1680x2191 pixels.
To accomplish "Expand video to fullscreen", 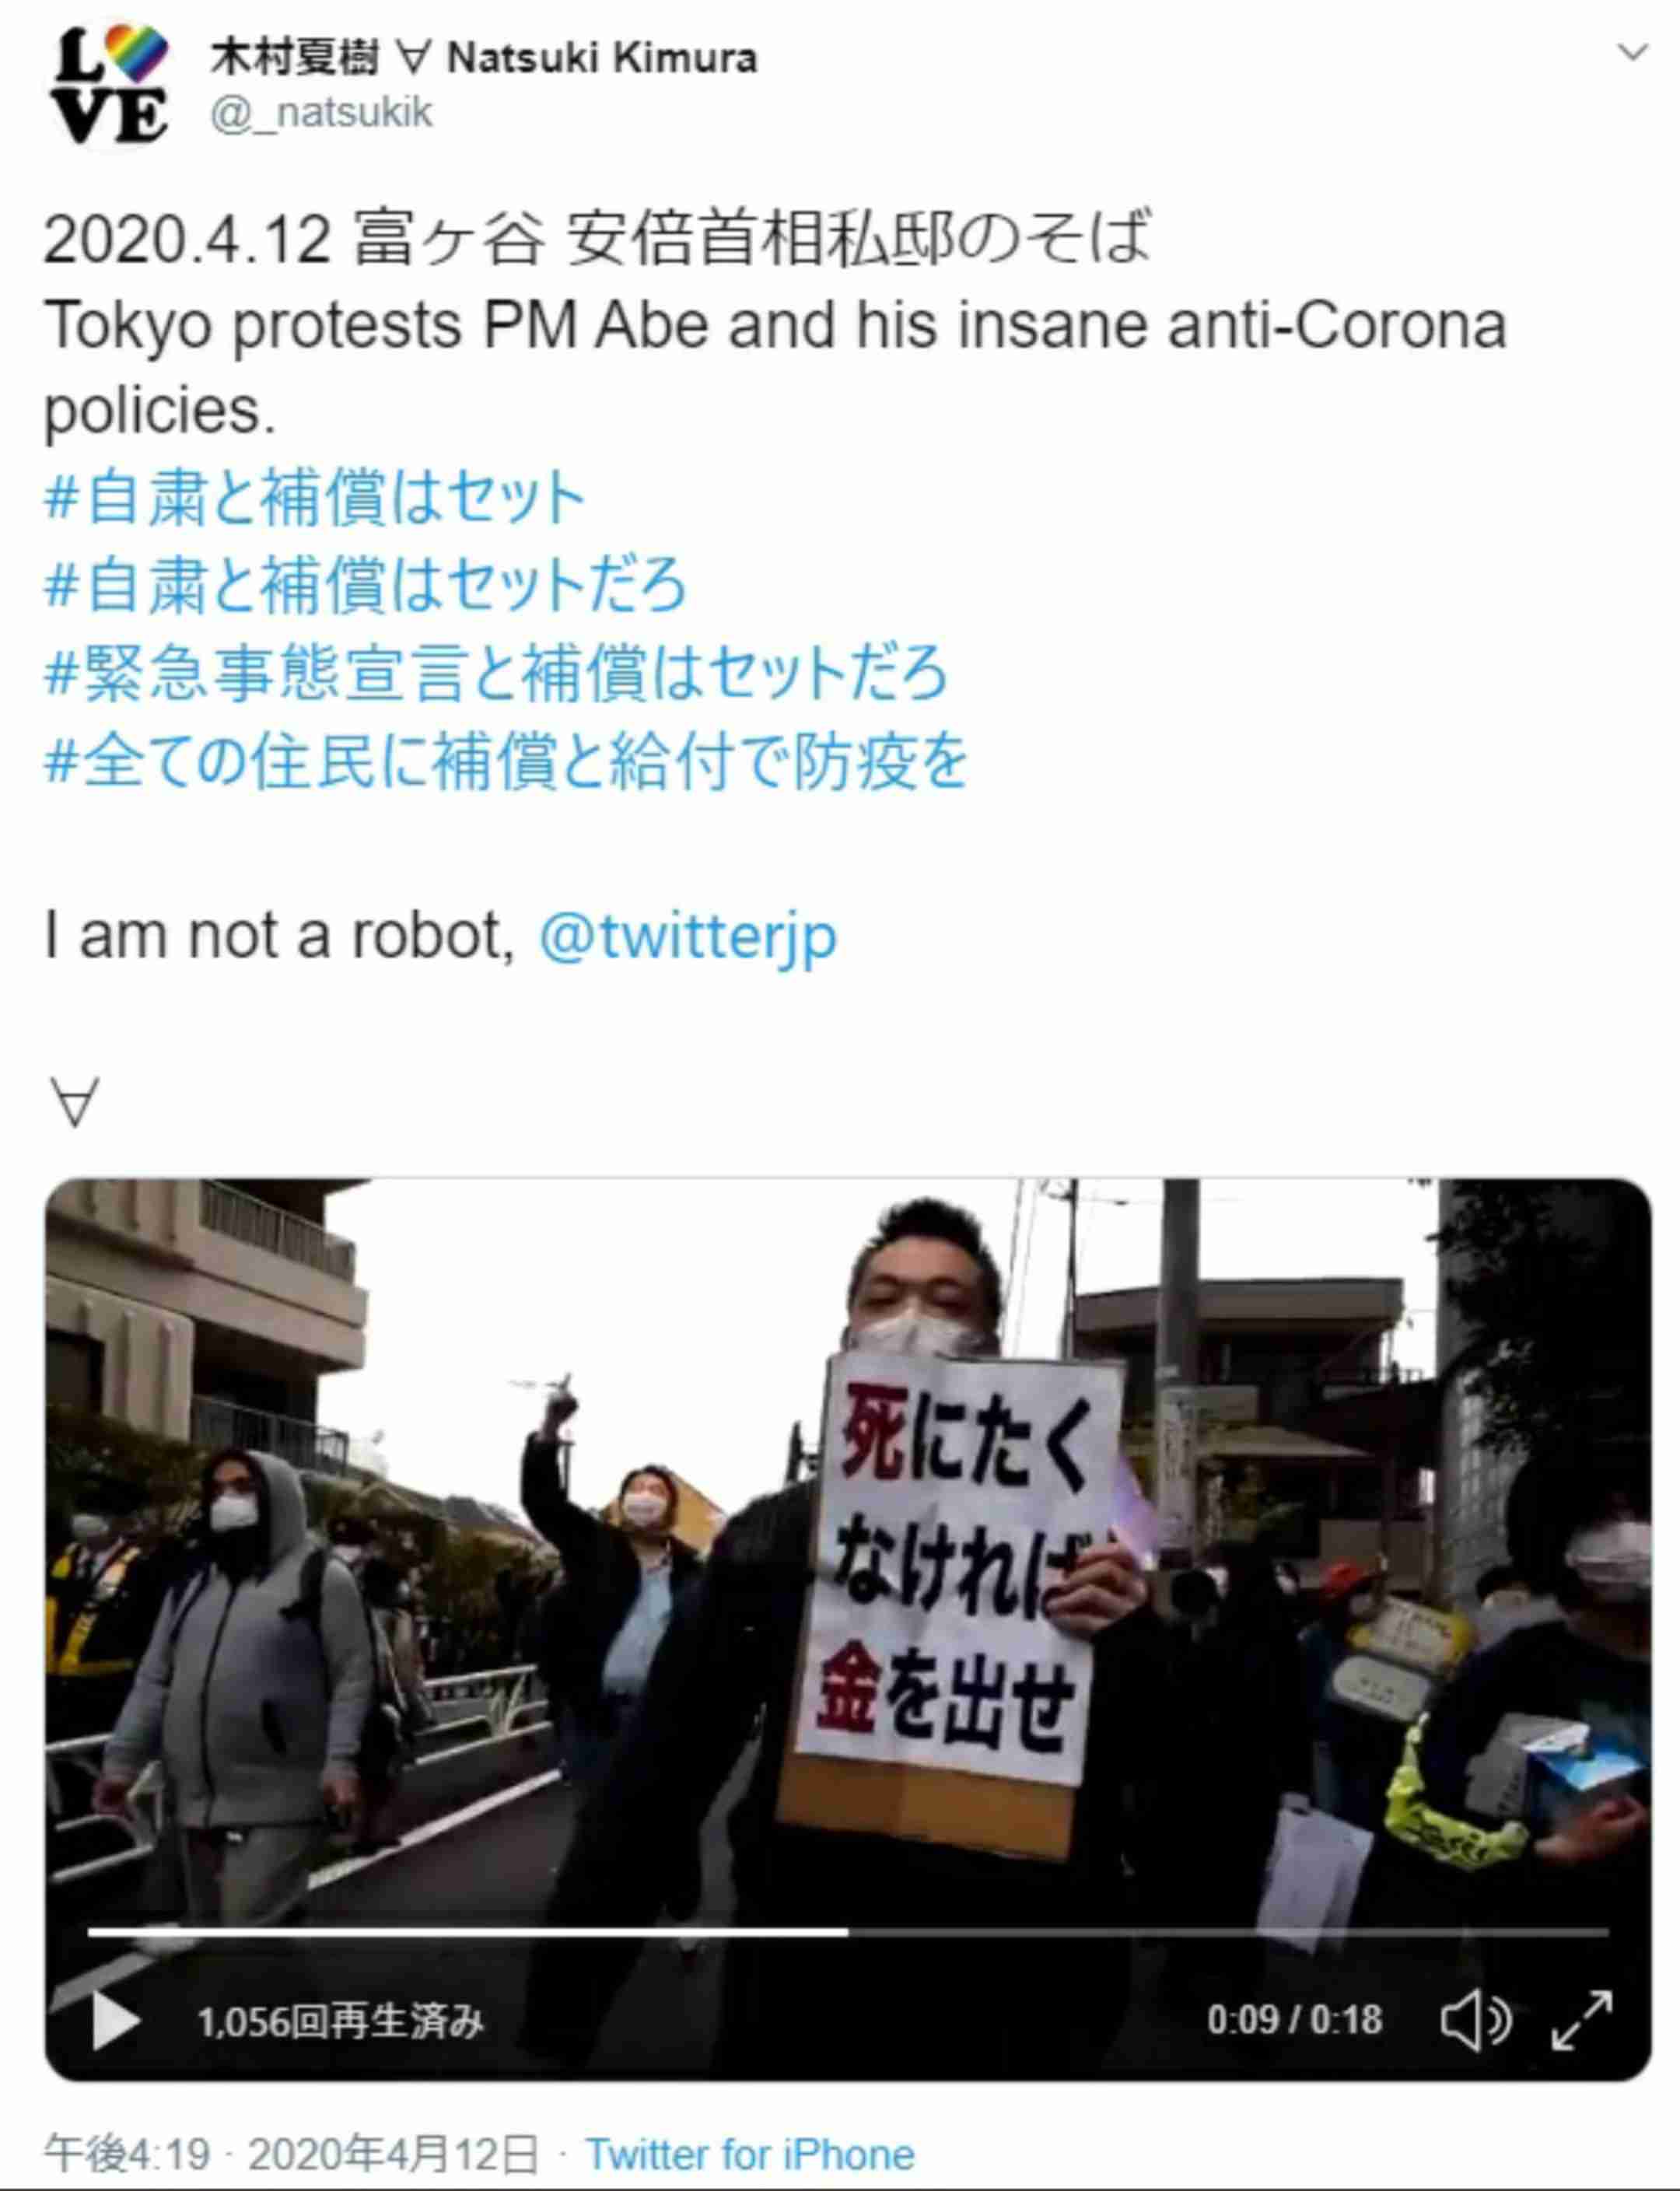I will click(x=1581, y=2020).
